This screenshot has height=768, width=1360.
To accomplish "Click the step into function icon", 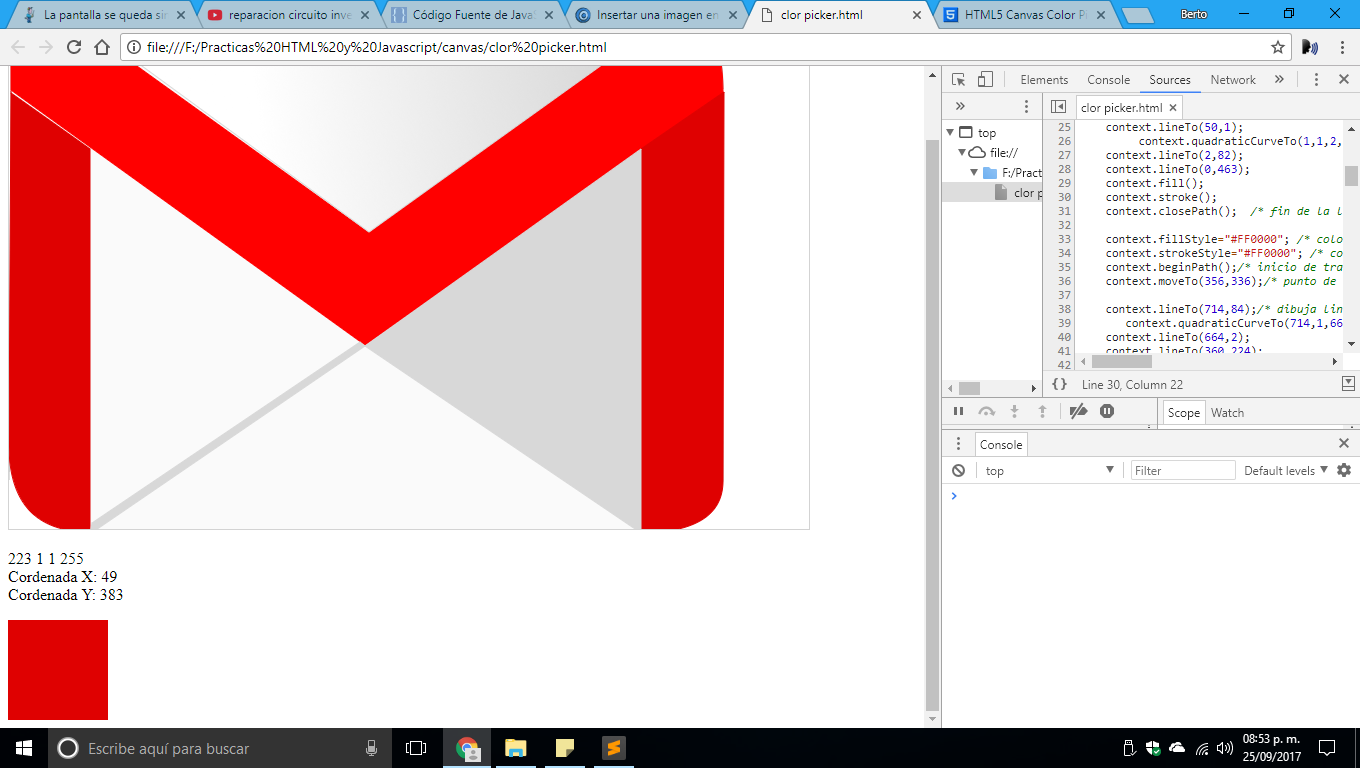I will (1014, 411).
